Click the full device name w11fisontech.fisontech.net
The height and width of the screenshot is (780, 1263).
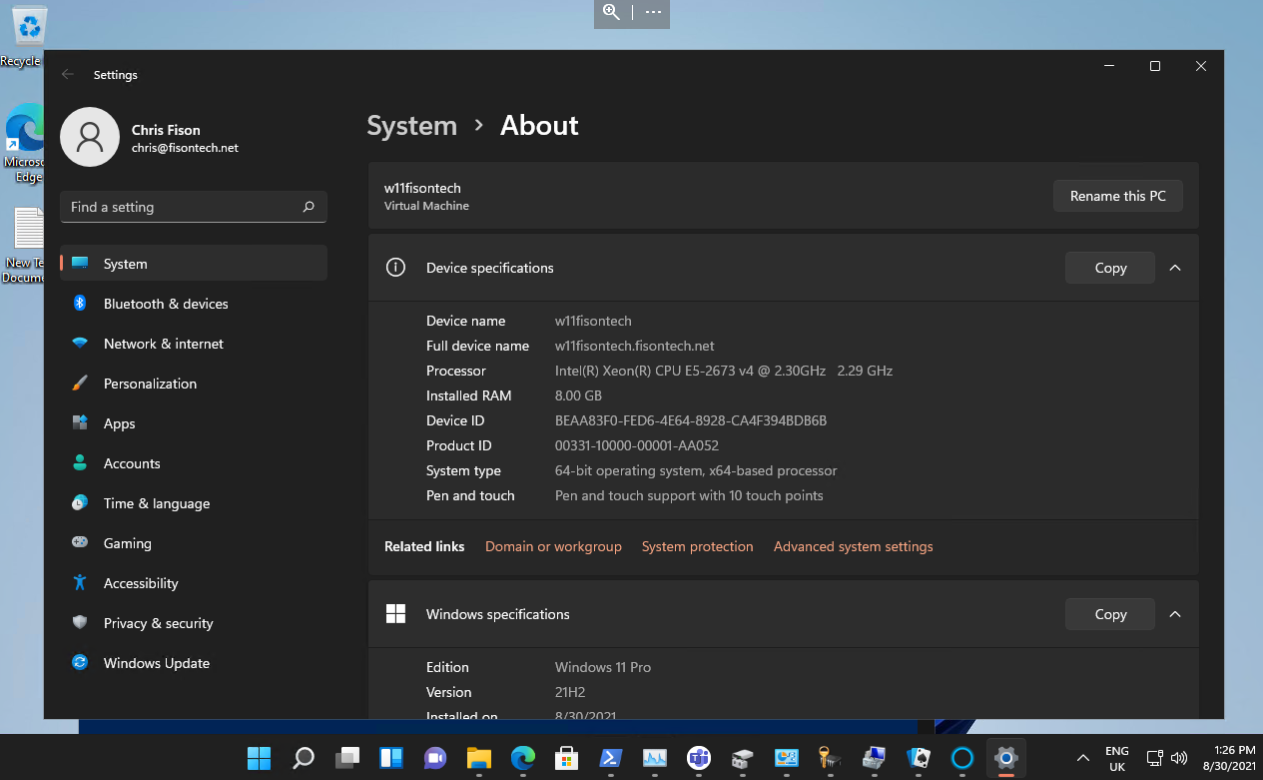pyautogui.click(x=635, y=345)
